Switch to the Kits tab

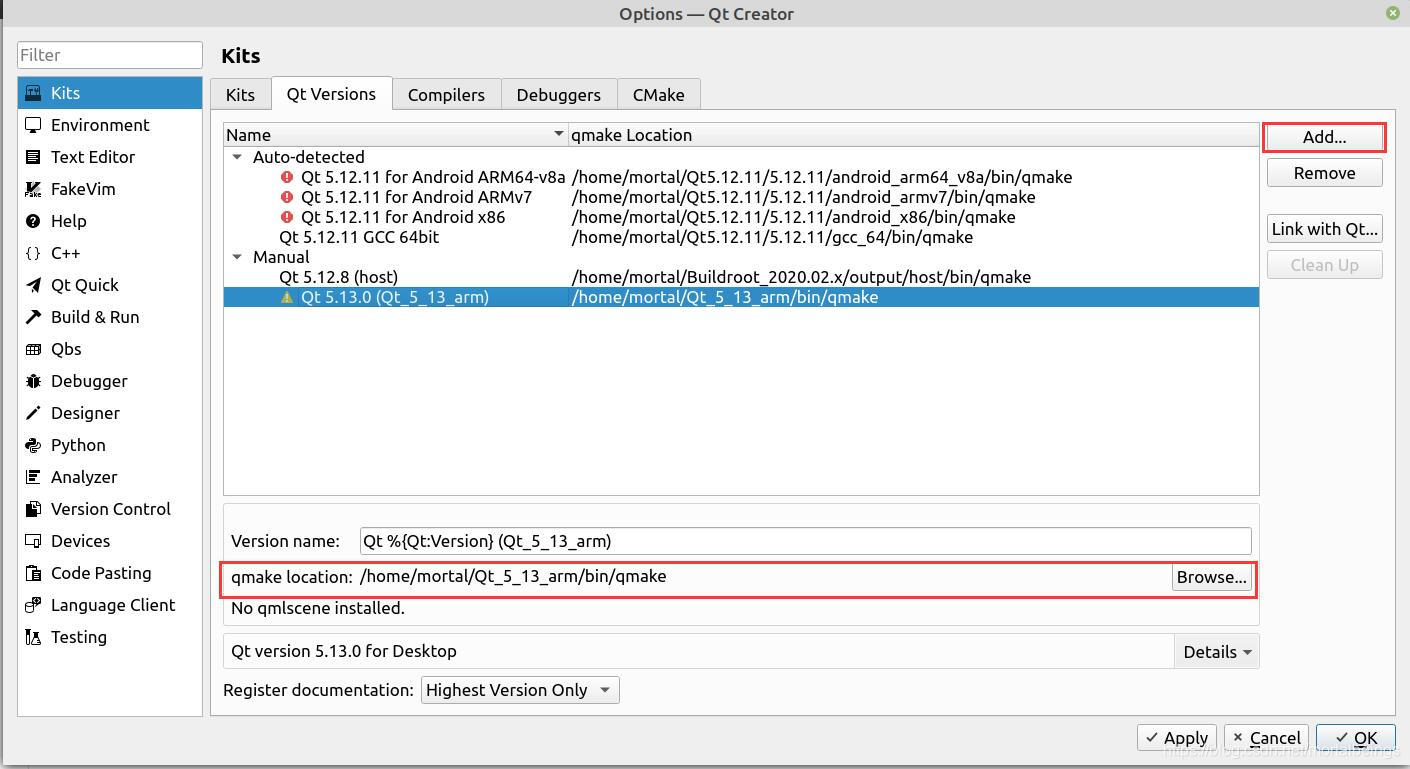click(240, 95)
